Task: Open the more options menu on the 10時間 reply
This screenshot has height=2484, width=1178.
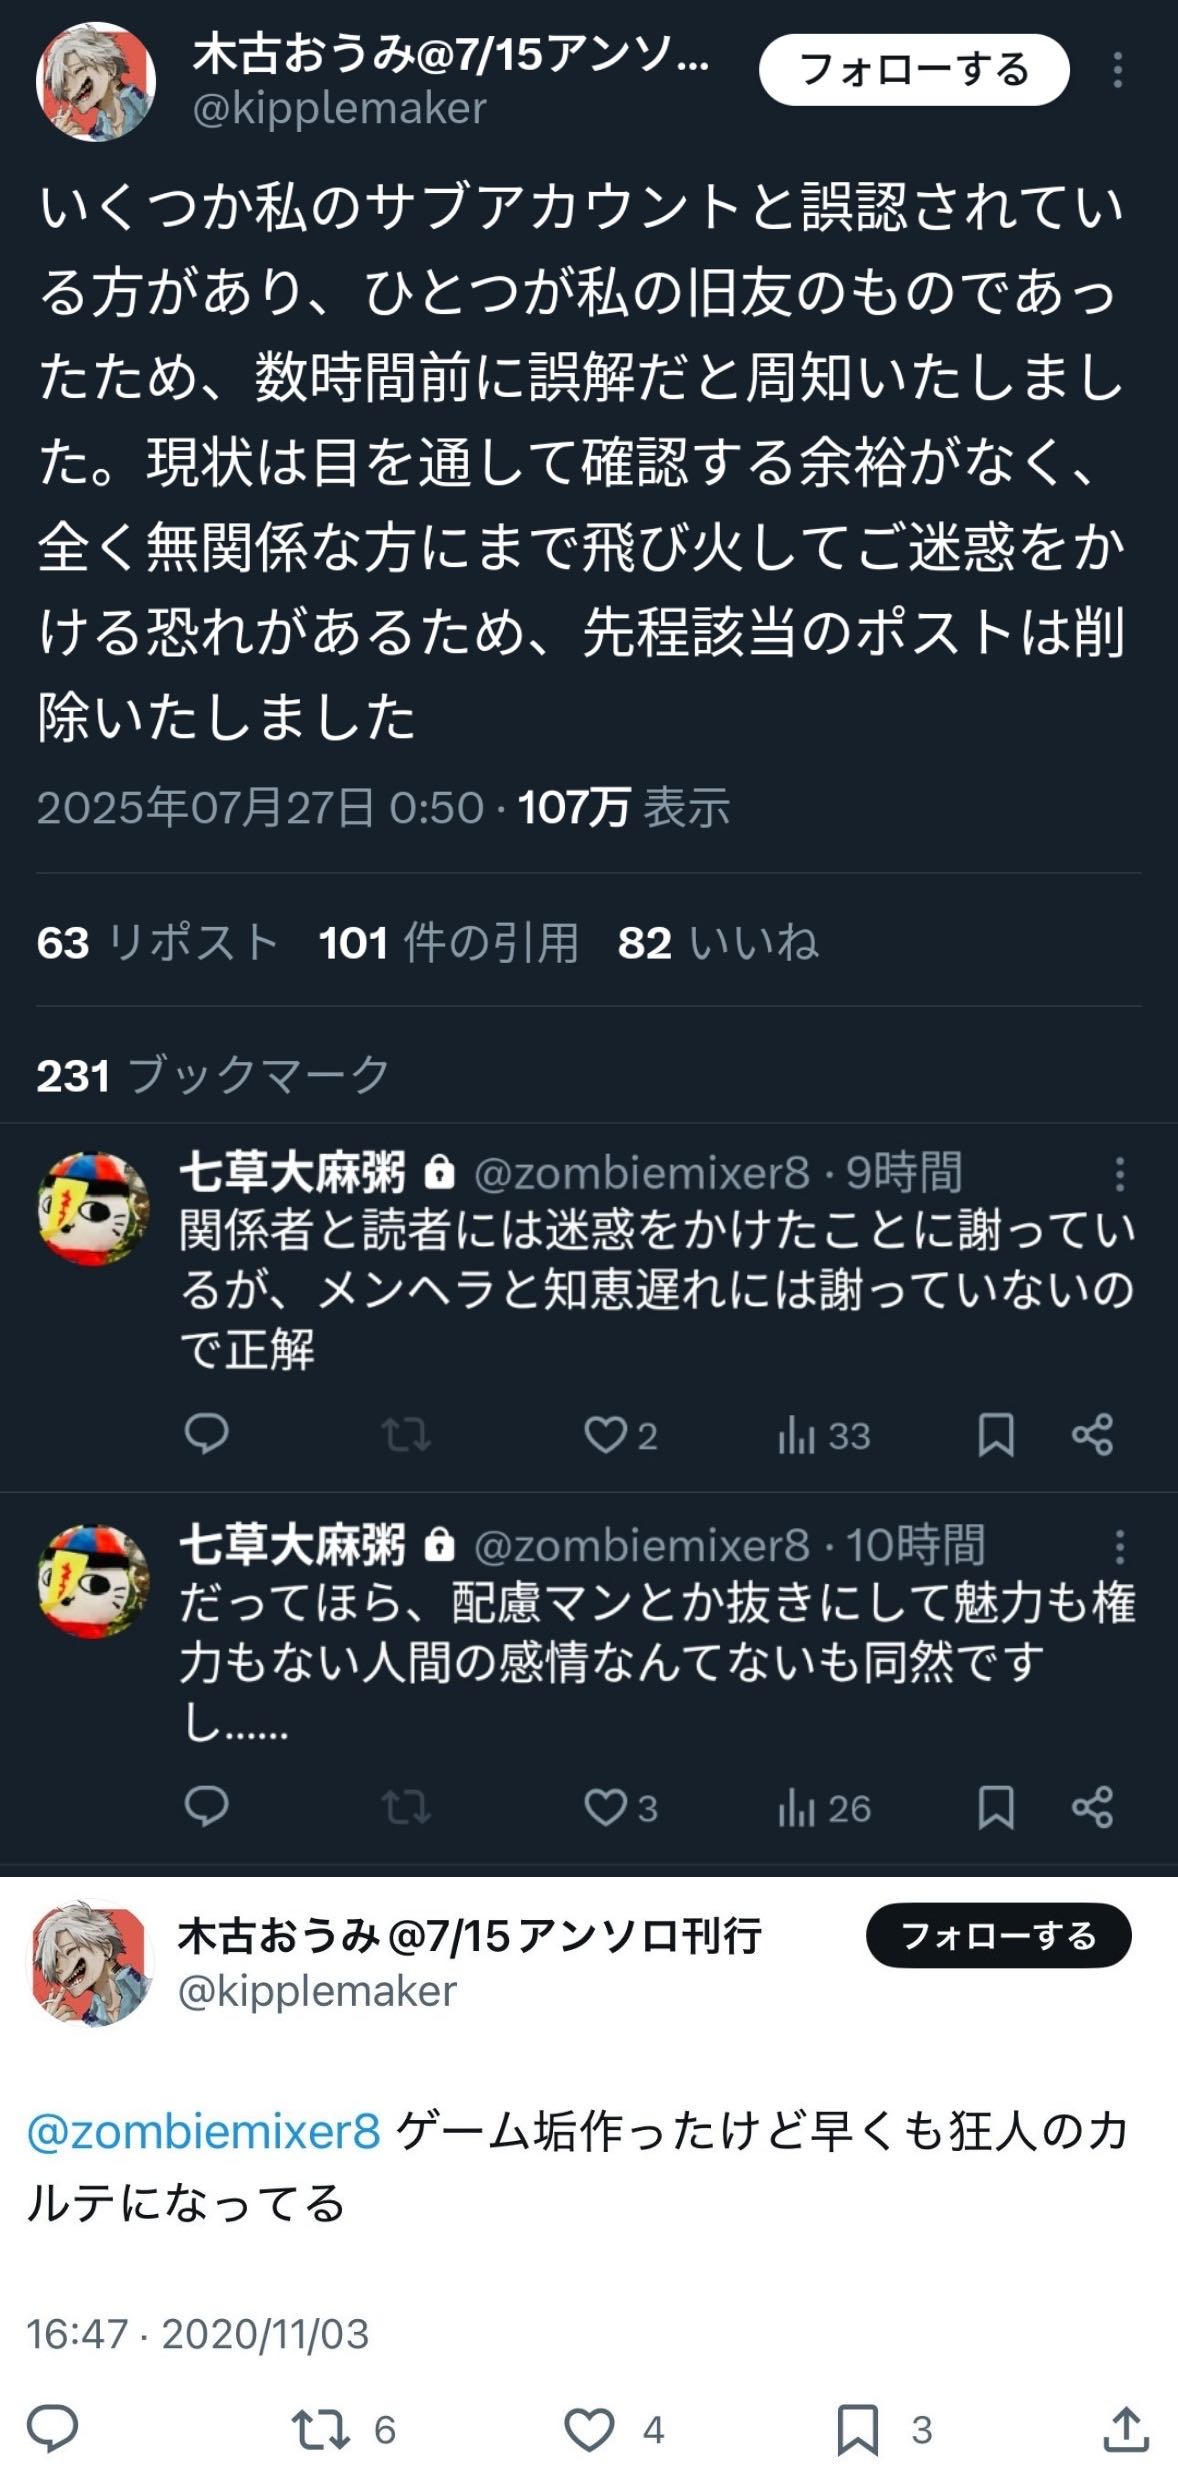Action: 1119,1546
